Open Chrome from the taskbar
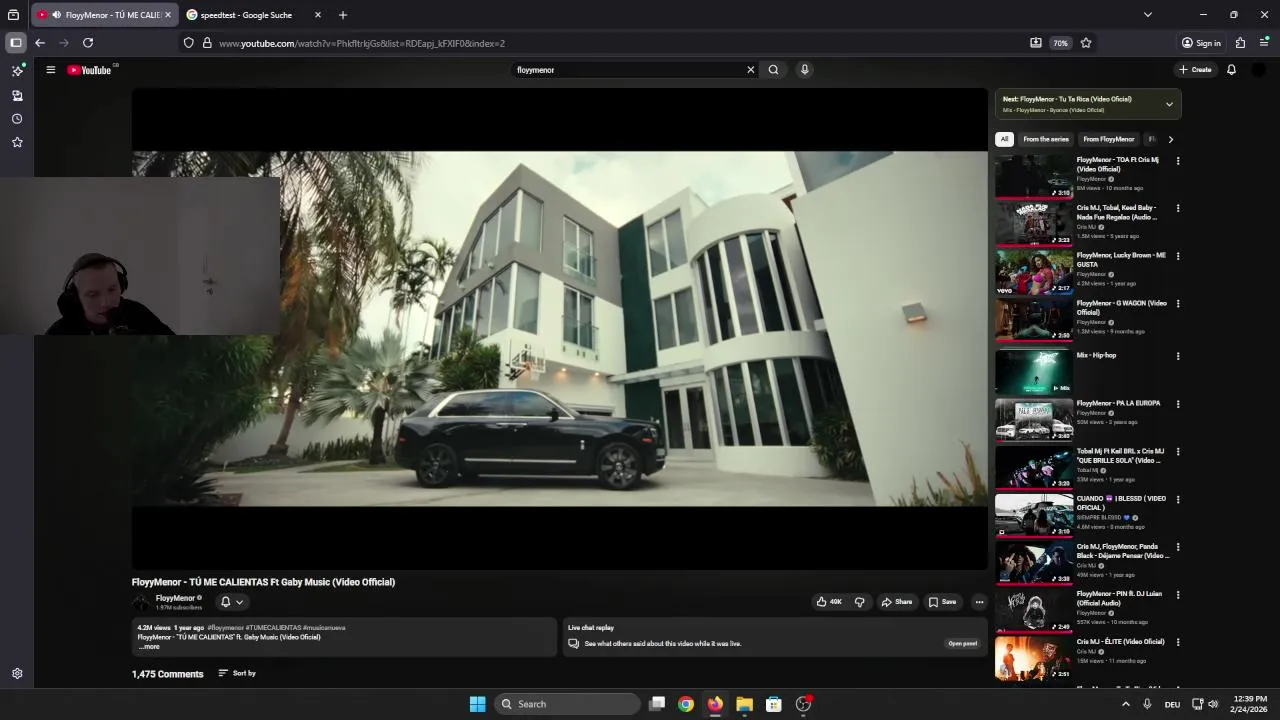 tap(686, 704)
